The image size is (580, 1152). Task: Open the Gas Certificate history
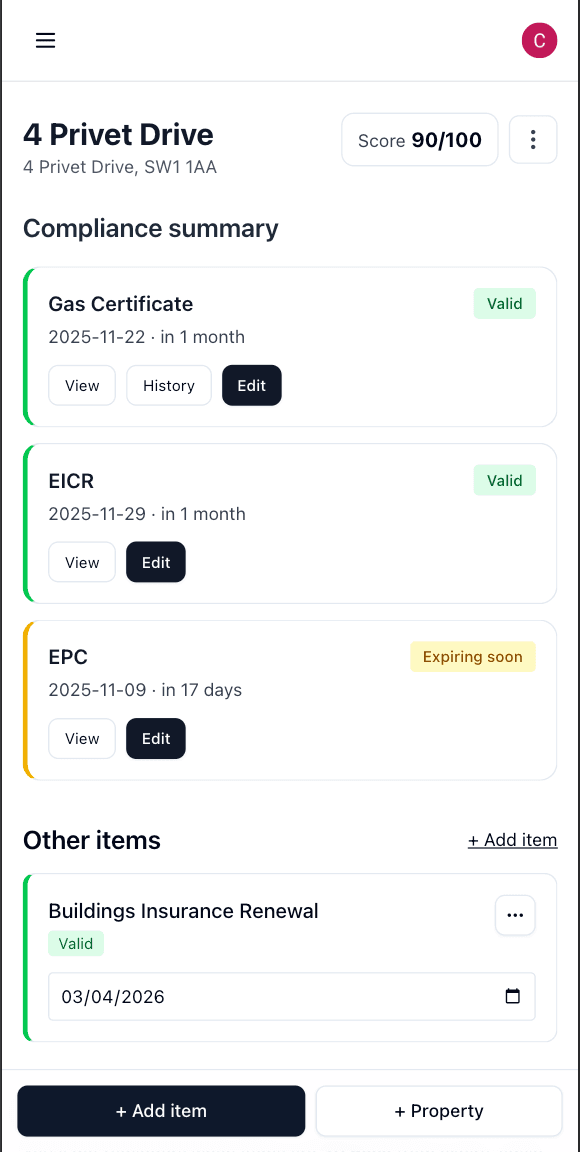168,385
